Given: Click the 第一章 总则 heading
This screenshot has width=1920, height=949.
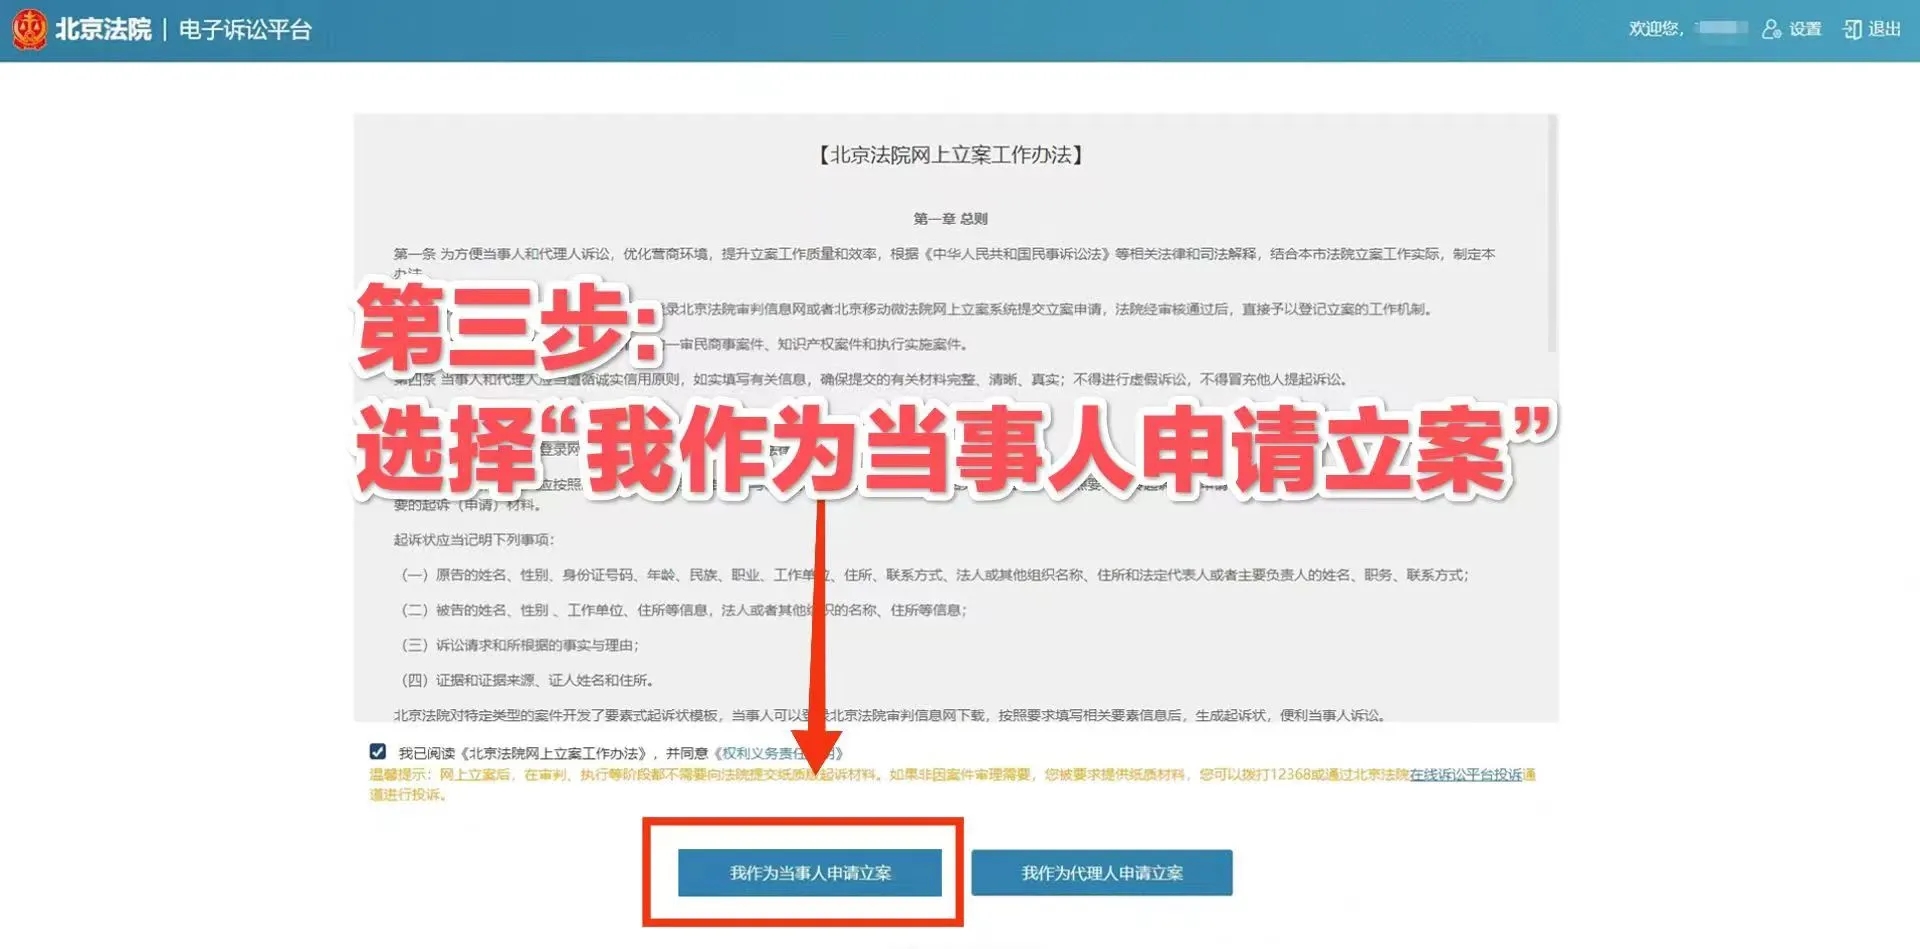Looking at the screenshot, I should [x=951, y=218].
